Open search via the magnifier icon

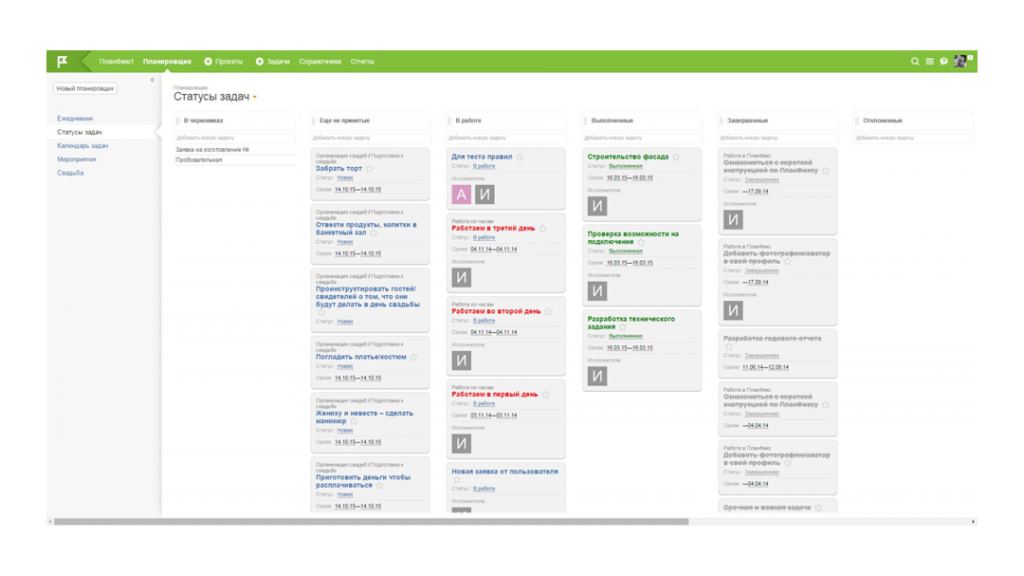click(914, 62)
